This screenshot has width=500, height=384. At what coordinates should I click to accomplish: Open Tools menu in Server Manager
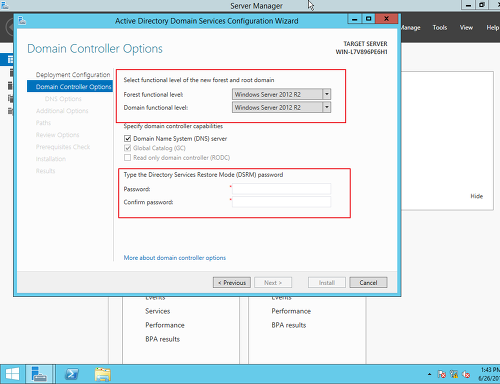tap(440, 27)
